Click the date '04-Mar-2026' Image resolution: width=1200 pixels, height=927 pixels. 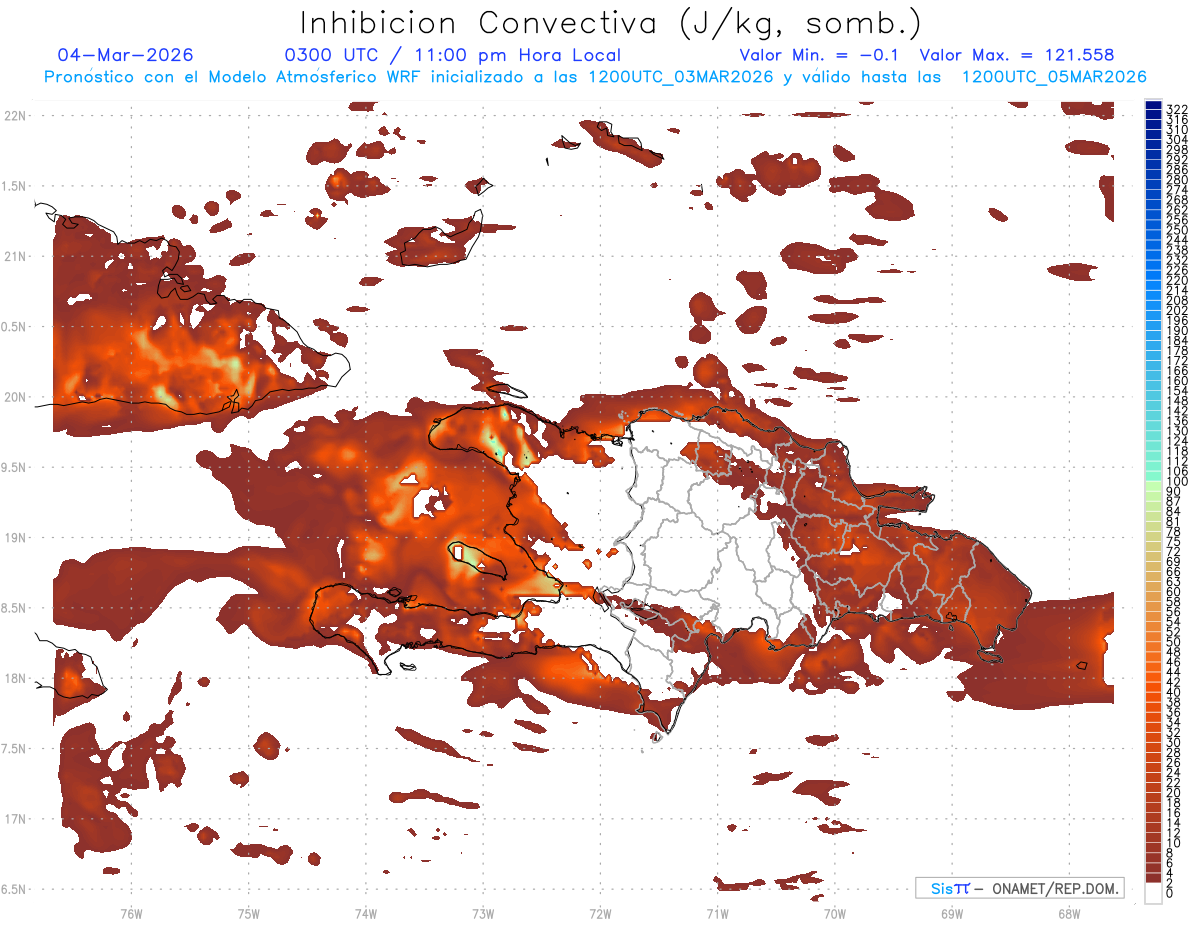[126, 55]
